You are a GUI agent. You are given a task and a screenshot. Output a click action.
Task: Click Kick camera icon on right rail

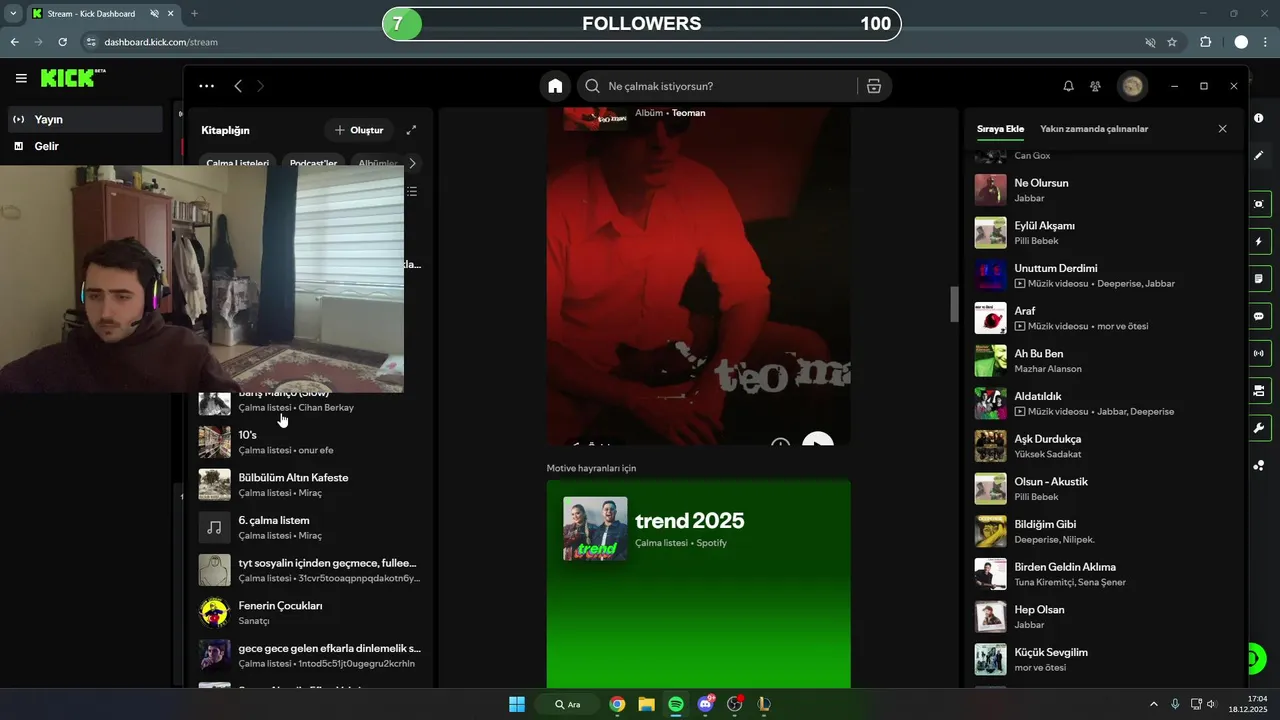1258,204
